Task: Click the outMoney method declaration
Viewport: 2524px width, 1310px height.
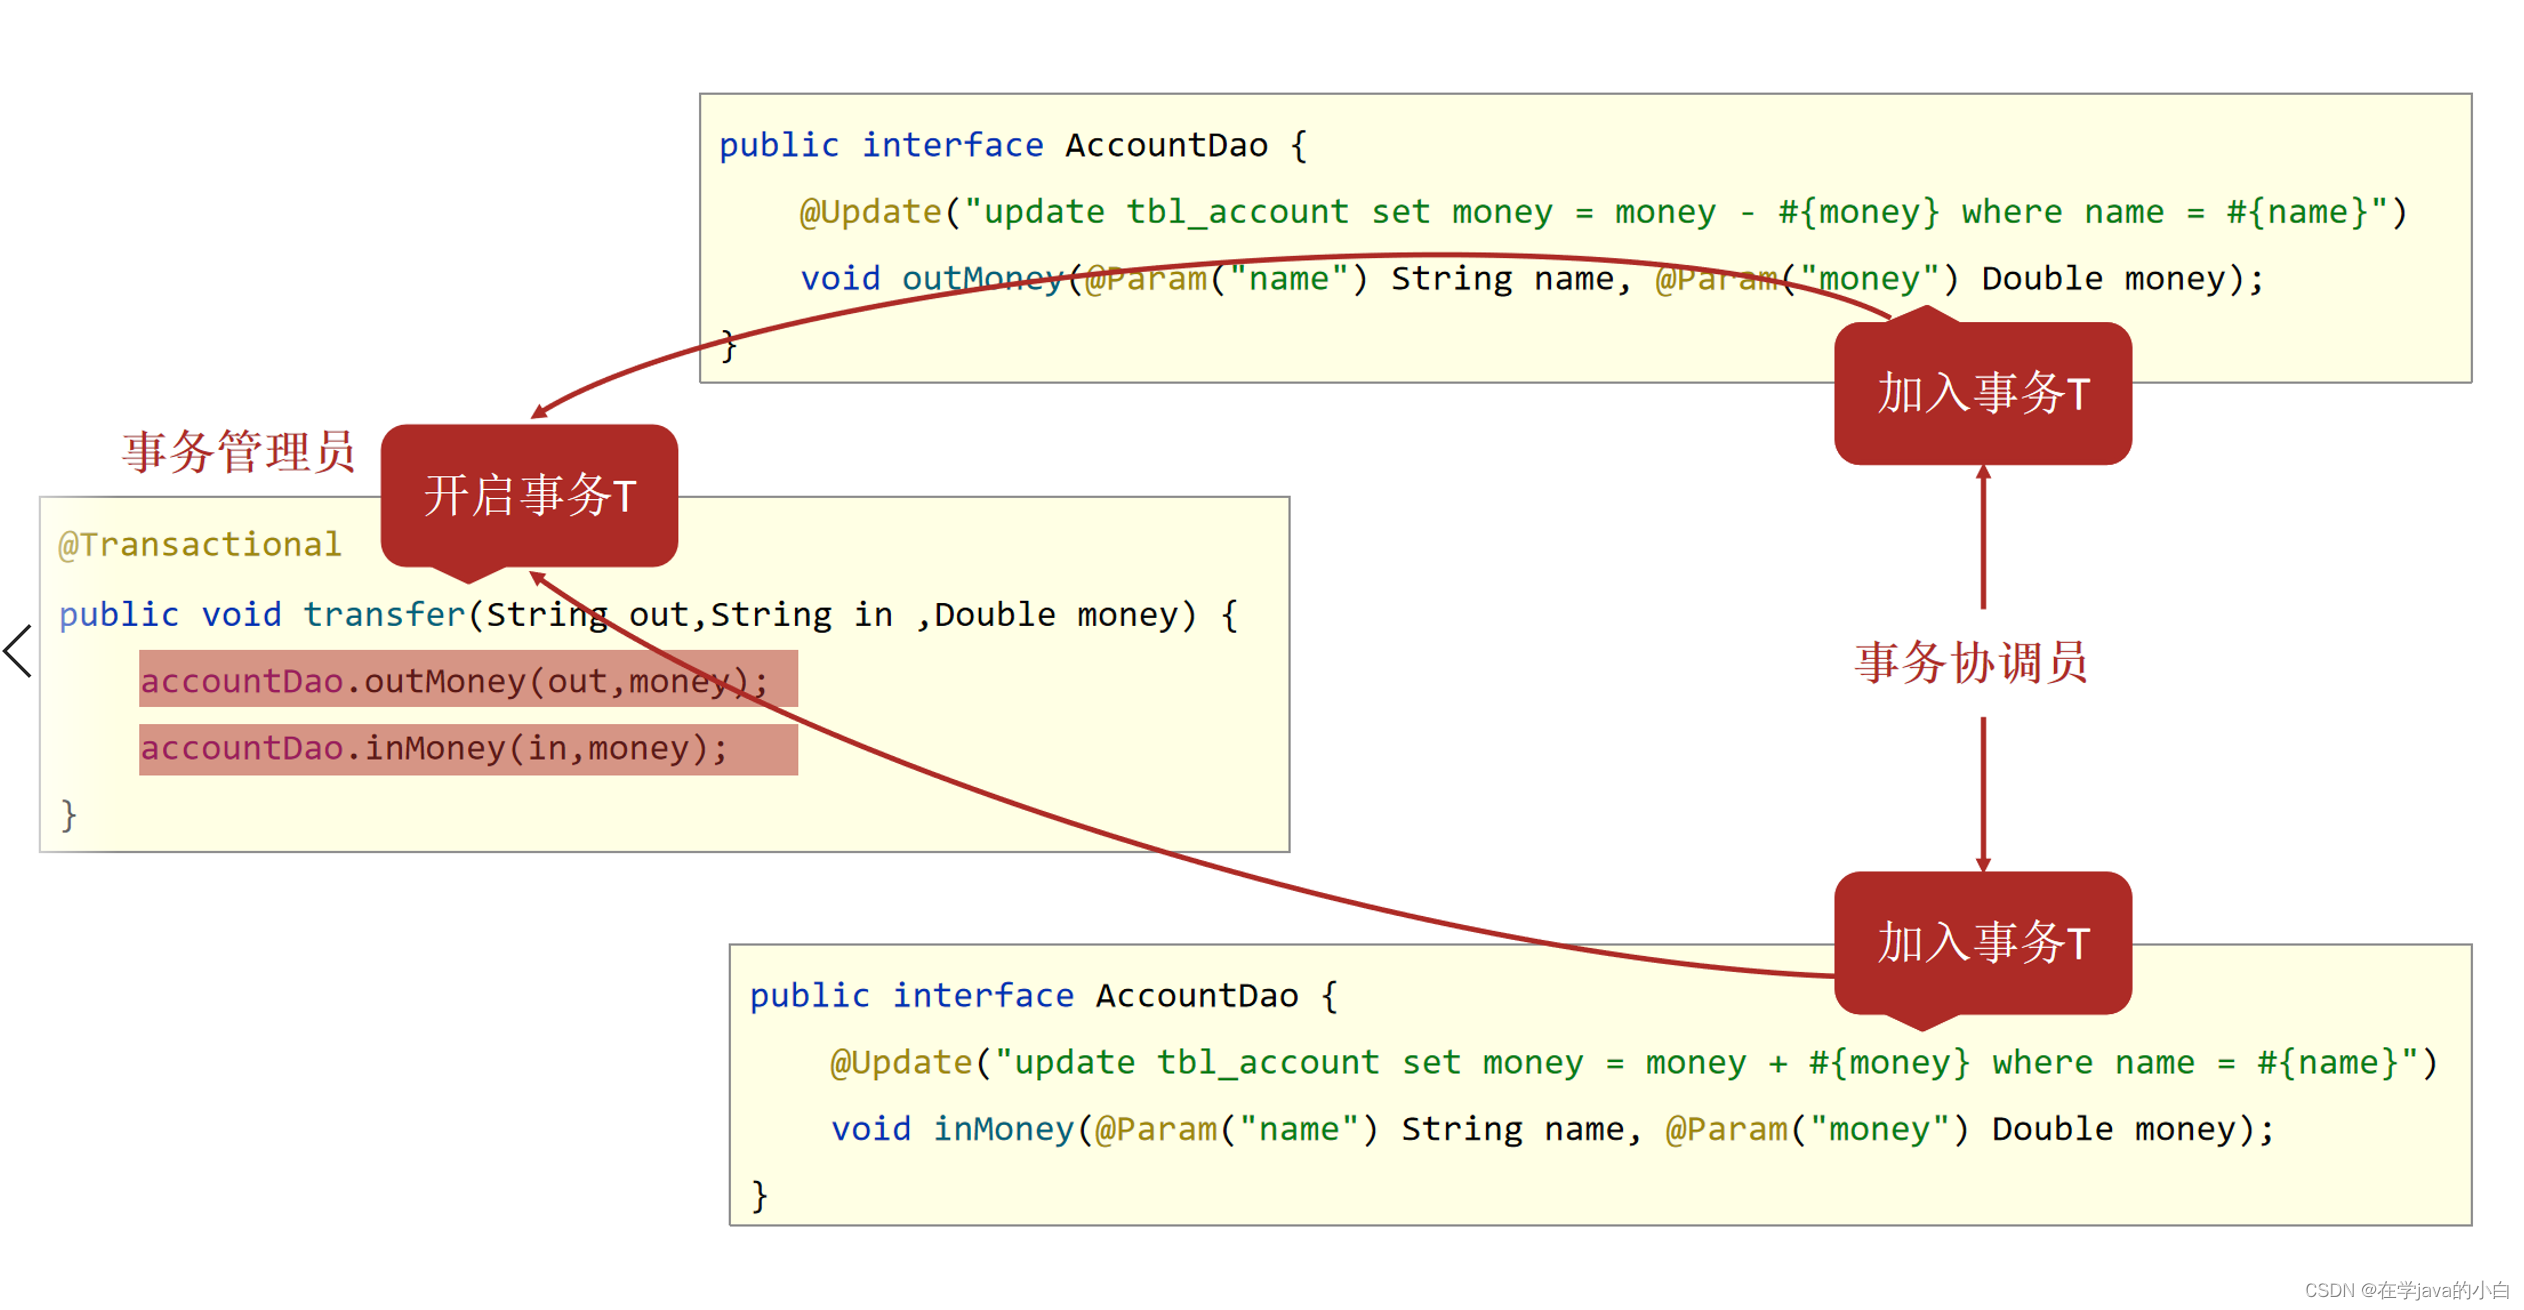Action: pyautogui.click(x=1530, y=279)
